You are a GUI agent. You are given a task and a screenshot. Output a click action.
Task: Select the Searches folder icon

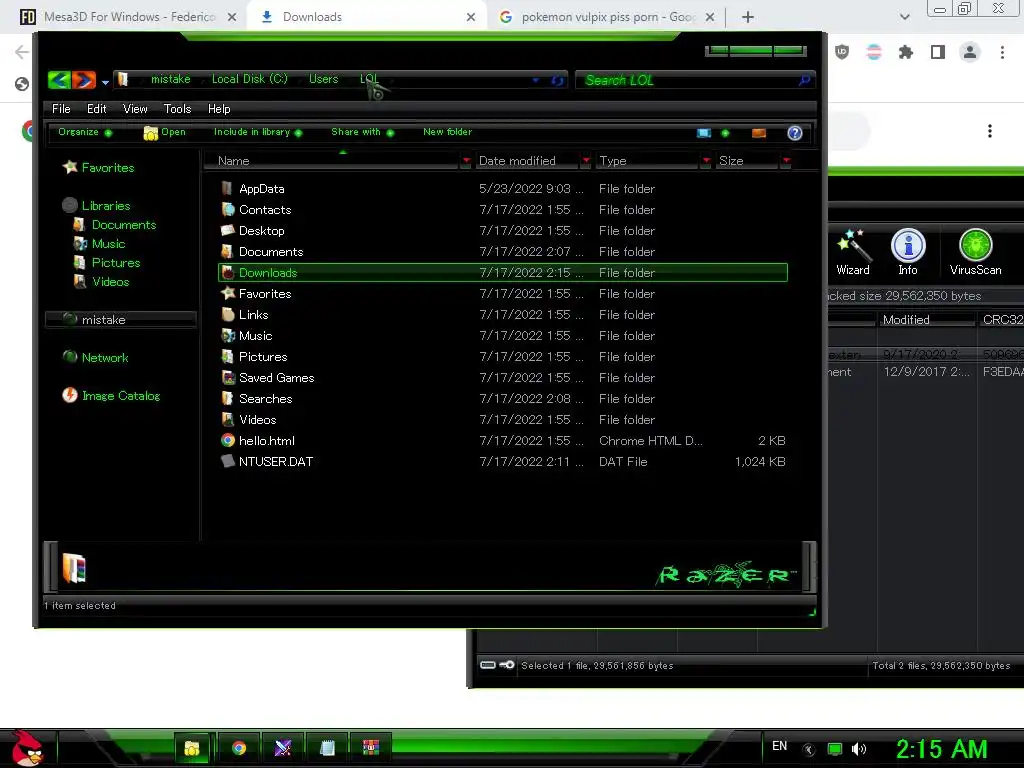[x=227, y=398]
